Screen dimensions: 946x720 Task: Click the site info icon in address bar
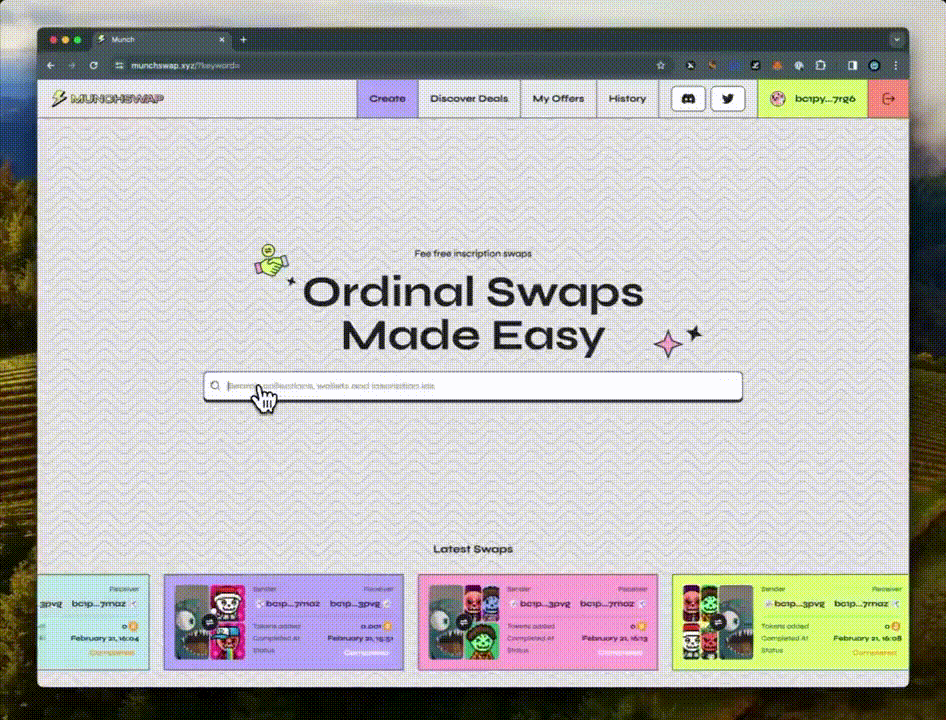coord(119,66)
